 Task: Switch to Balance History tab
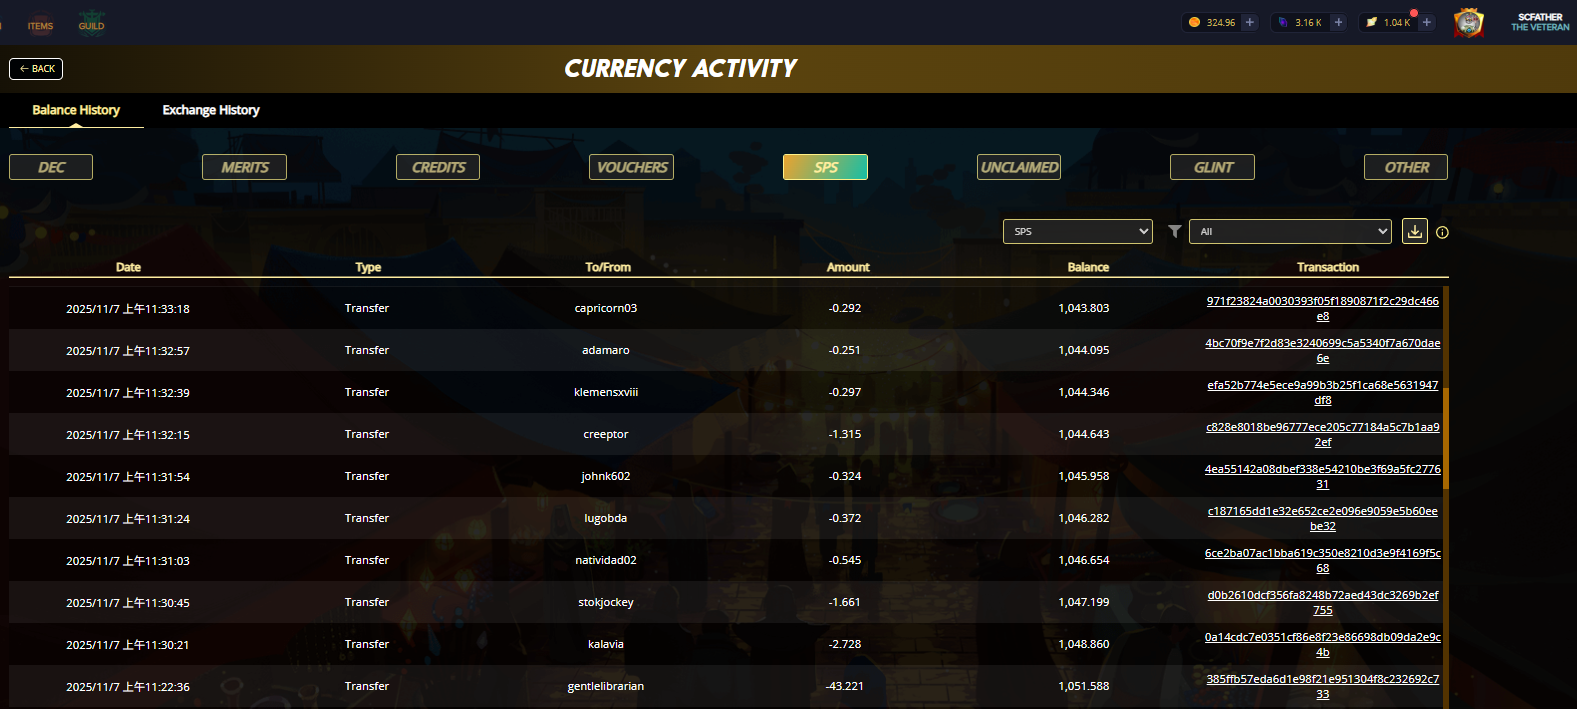(76, 110)
